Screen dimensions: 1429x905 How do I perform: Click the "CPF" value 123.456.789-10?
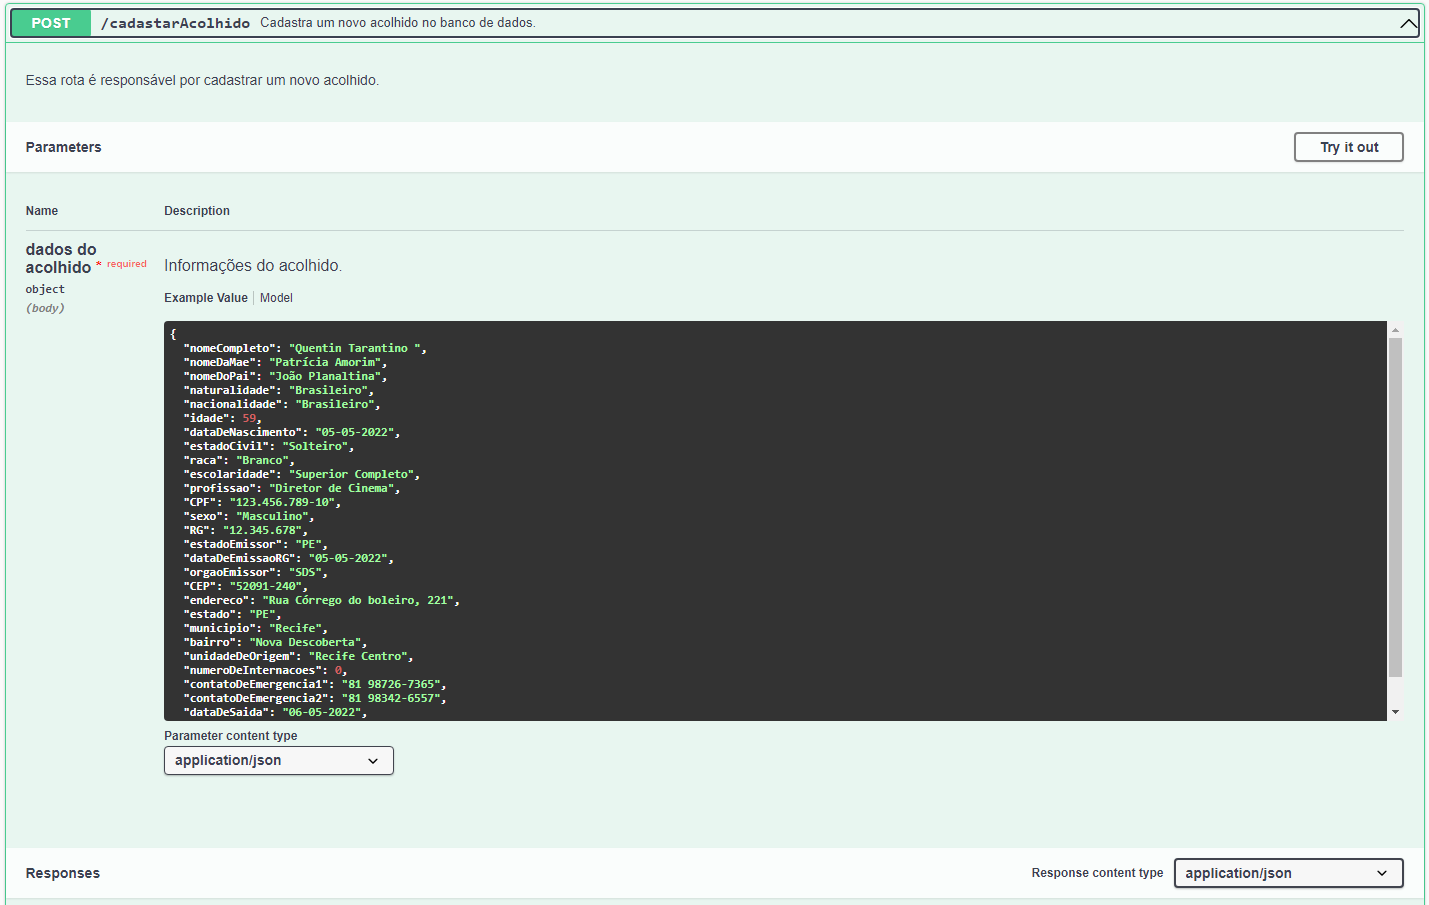coord(282,502)
